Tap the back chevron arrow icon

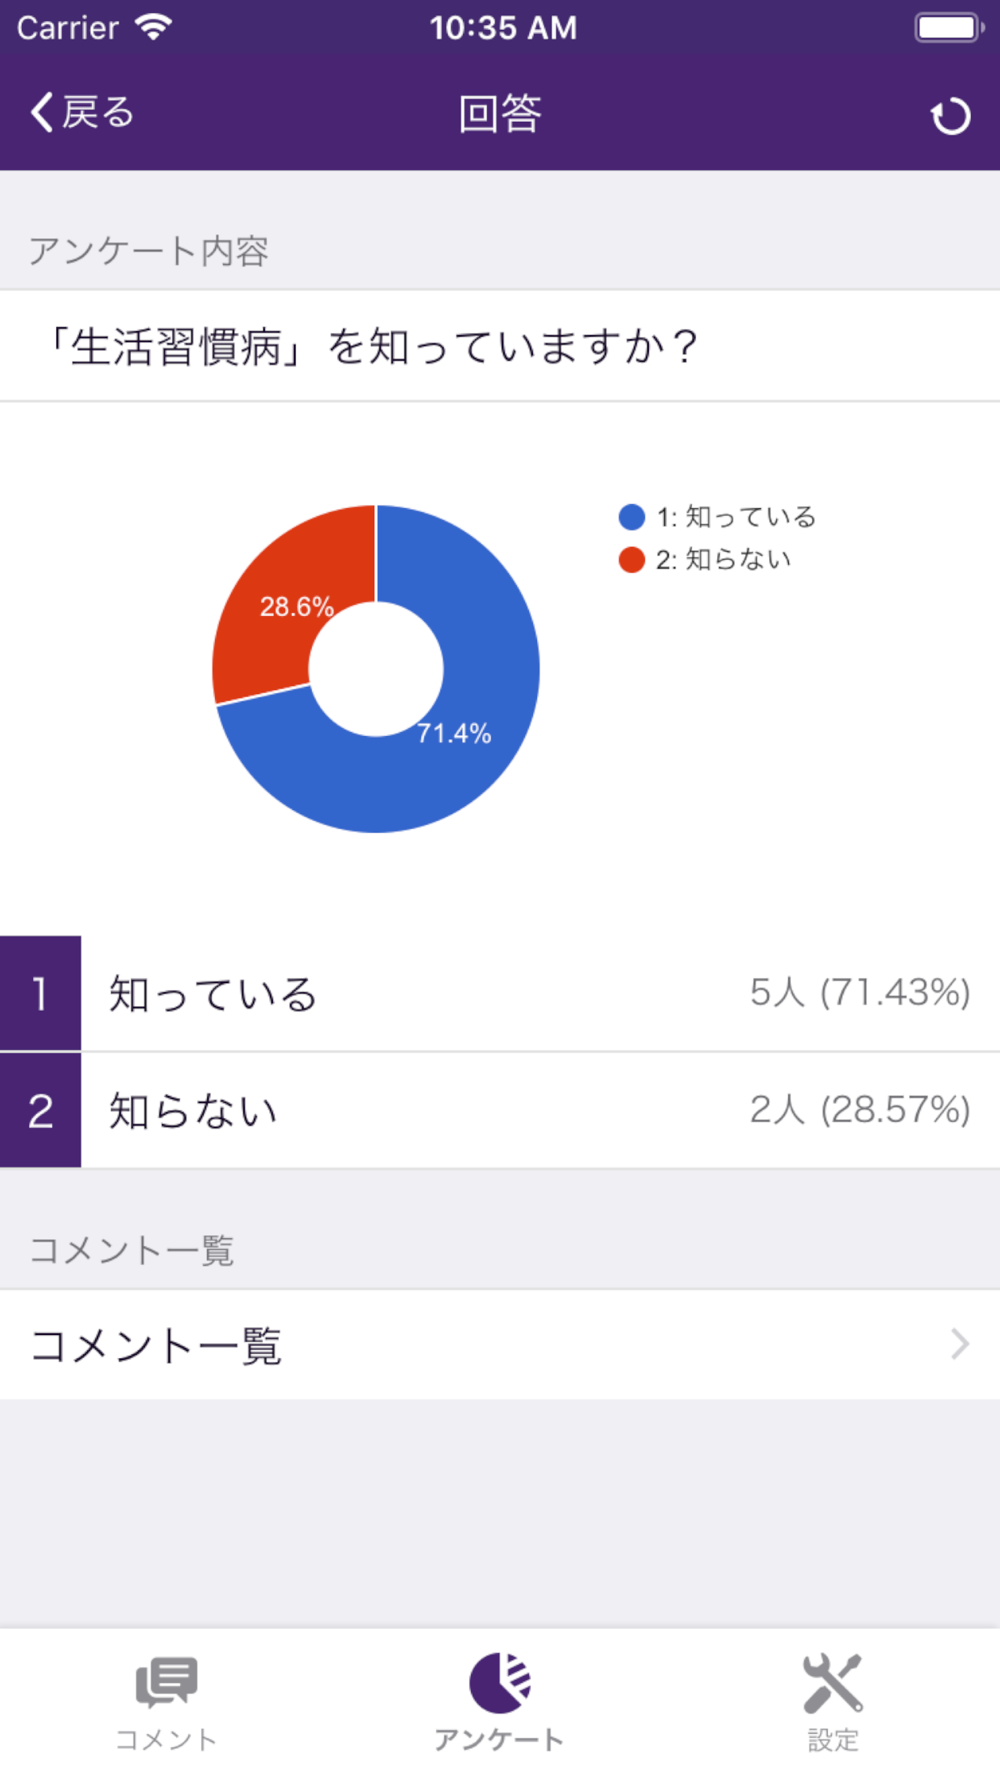tap(41, 112)
